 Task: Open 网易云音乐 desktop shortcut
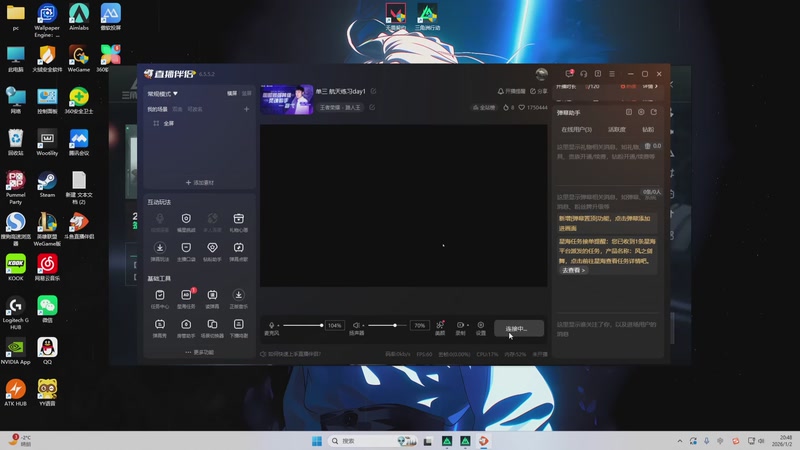47,268
